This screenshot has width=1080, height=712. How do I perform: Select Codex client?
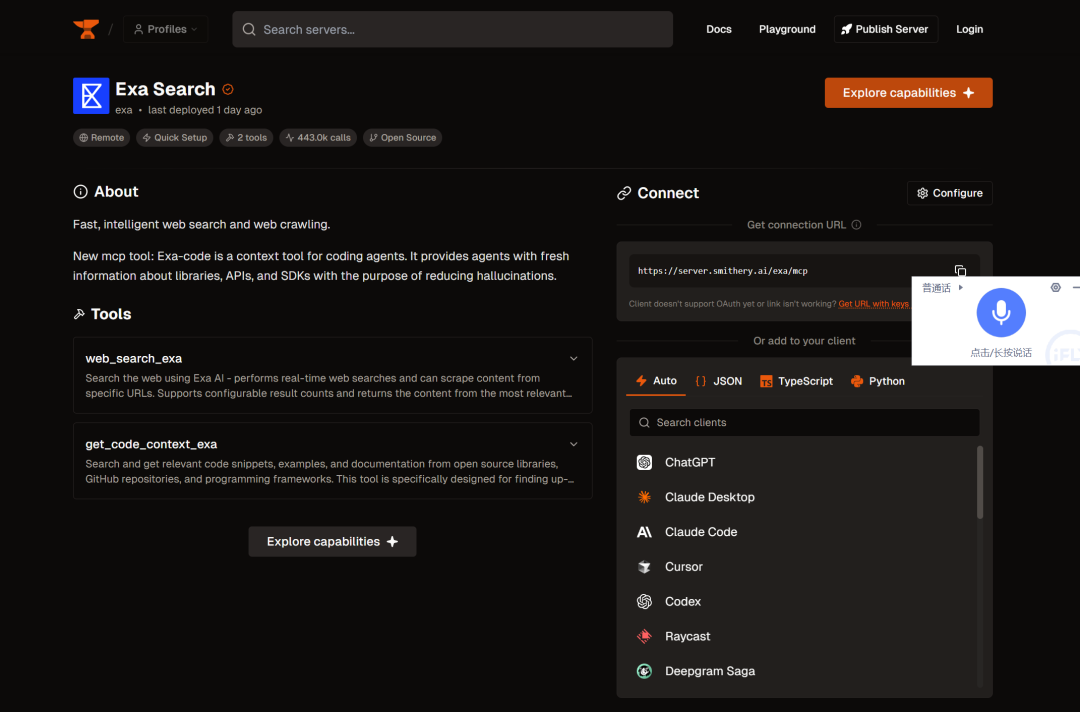point(803,602)
